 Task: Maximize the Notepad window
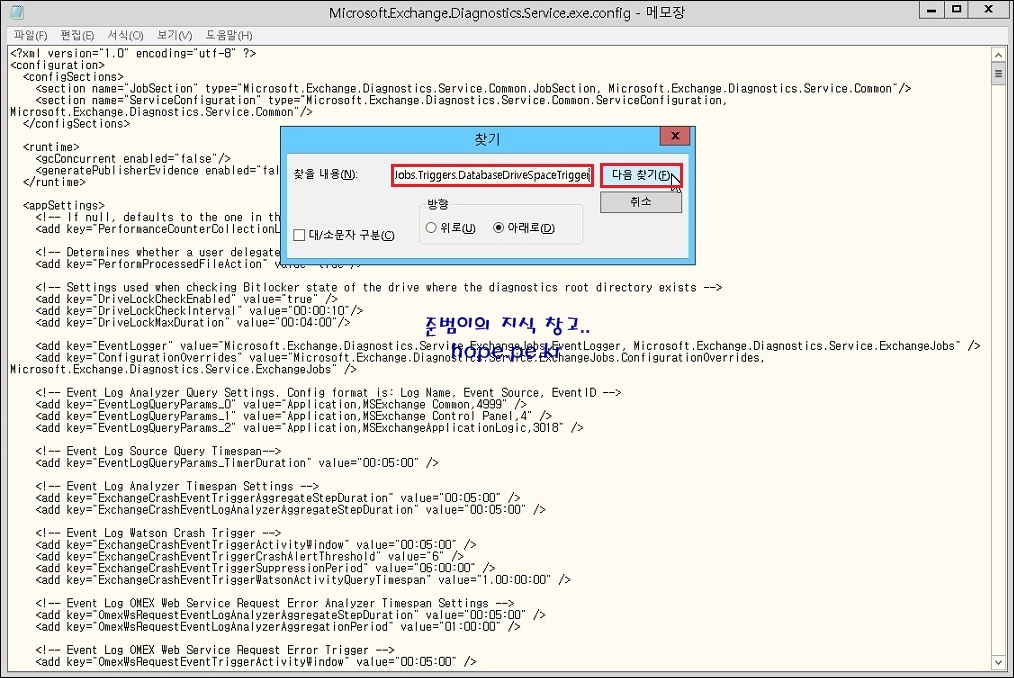[956, 10]
